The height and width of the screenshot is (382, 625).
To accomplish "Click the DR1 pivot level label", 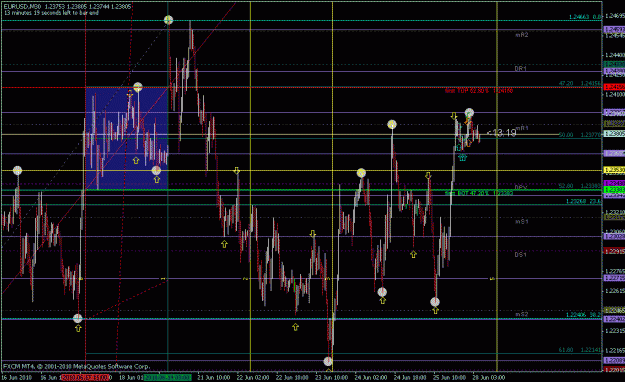I will 520,69.
